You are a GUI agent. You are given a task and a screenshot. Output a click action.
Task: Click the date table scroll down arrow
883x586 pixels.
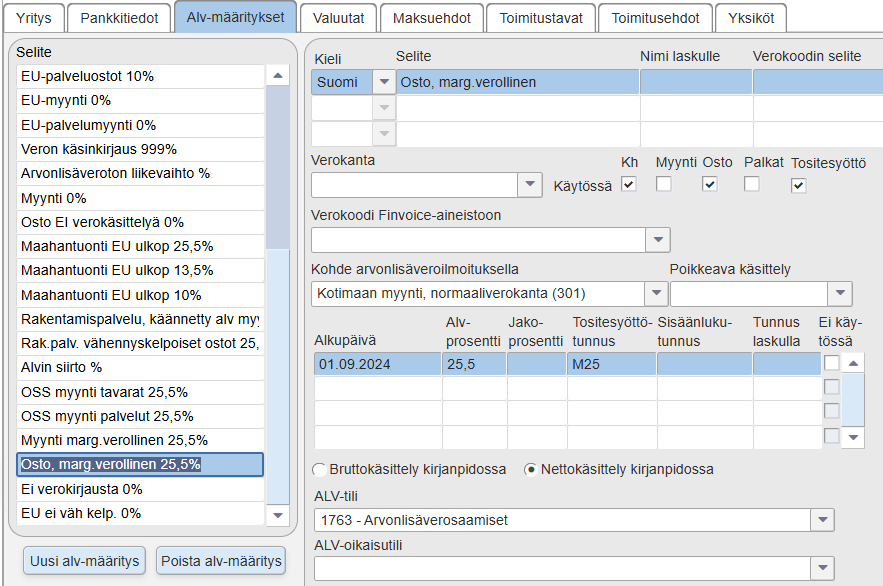[x=853, y=437]
